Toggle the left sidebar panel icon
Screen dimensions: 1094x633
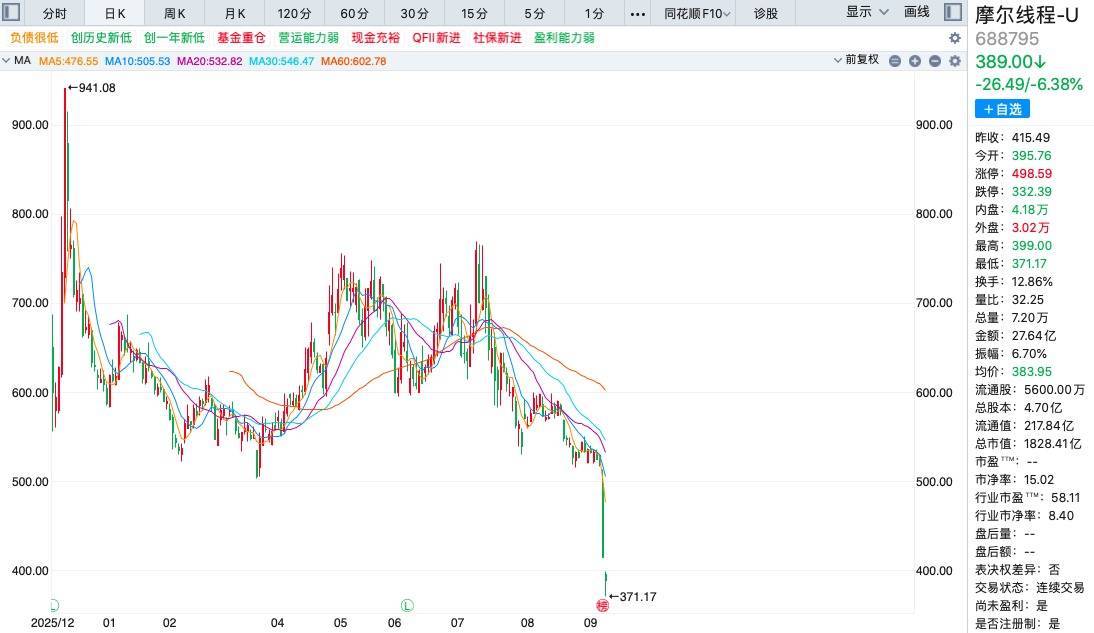11,13
